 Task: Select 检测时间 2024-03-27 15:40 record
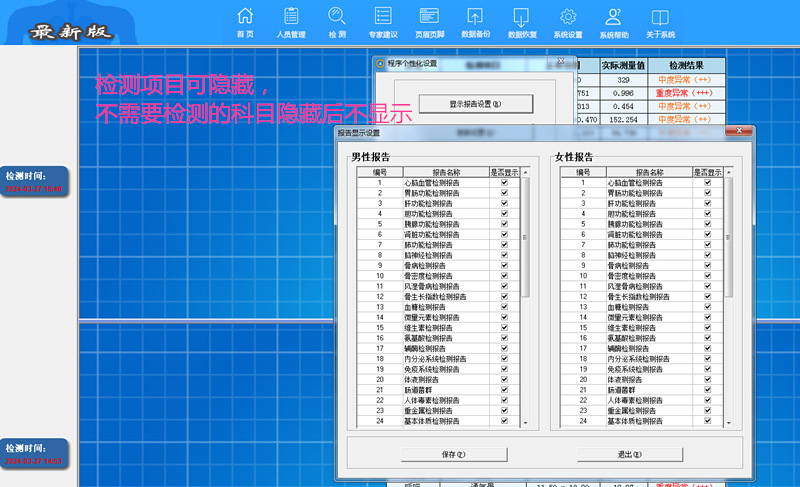[34, 182]
